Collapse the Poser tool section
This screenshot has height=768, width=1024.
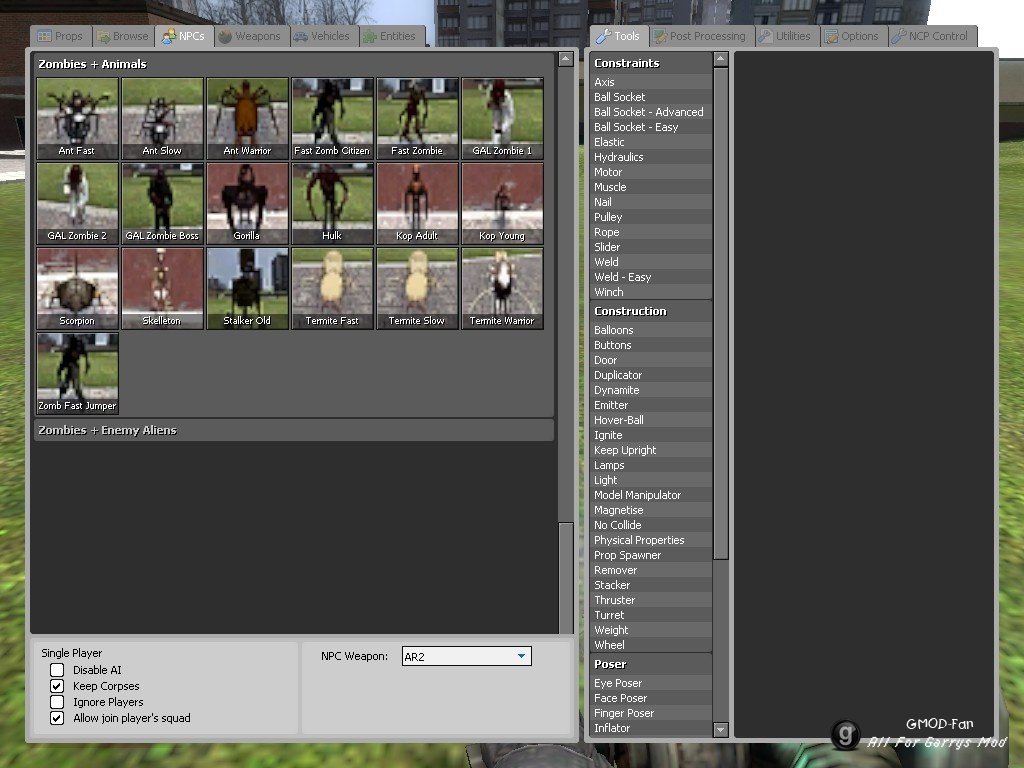(x=650, y=664)
